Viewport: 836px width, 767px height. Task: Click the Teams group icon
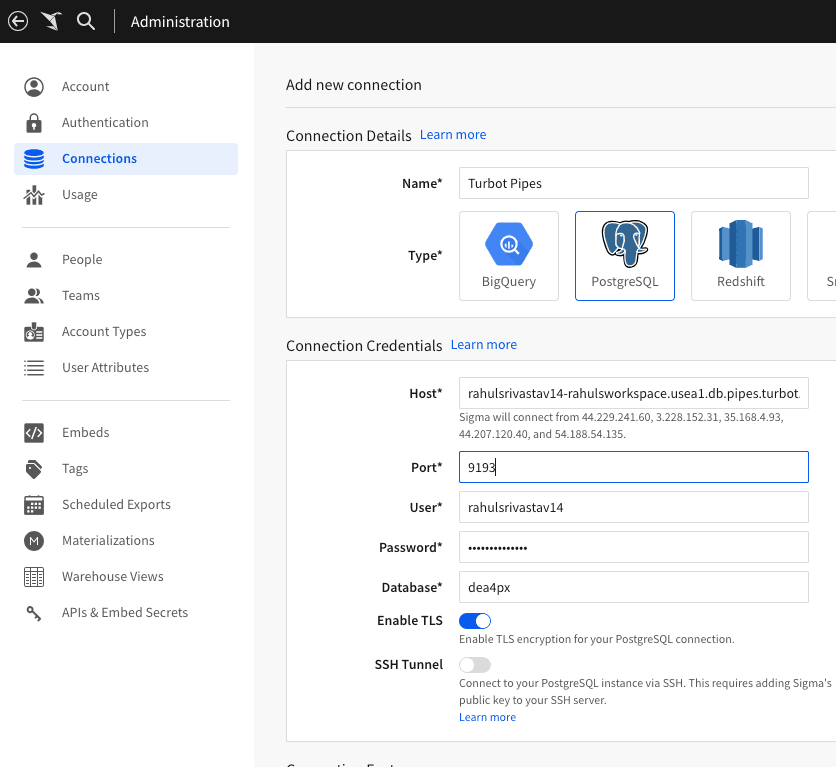pos(34,296)
